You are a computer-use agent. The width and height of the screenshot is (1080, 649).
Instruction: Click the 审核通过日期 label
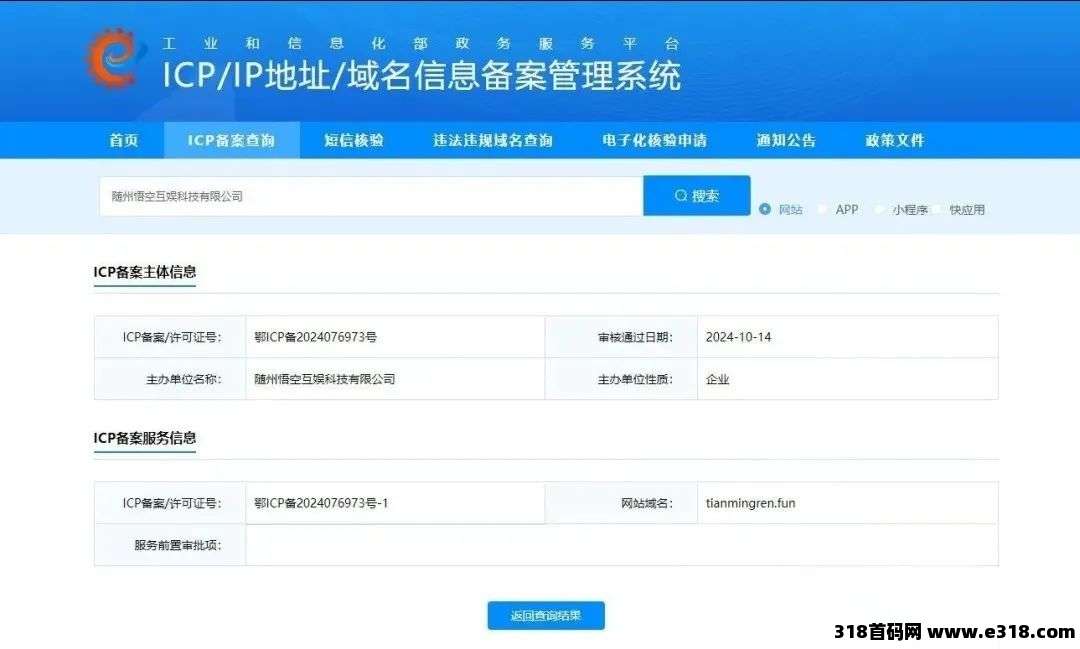click(635, 337)
